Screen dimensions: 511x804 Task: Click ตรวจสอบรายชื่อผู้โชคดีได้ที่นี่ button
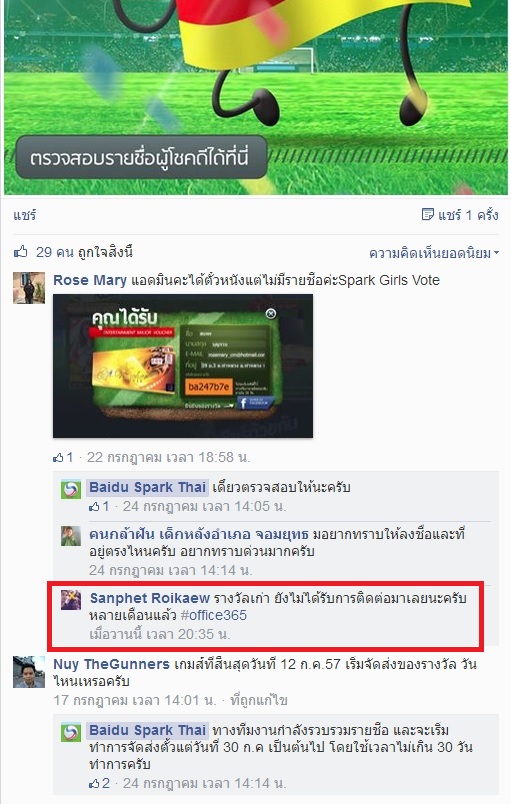[141, 157]
